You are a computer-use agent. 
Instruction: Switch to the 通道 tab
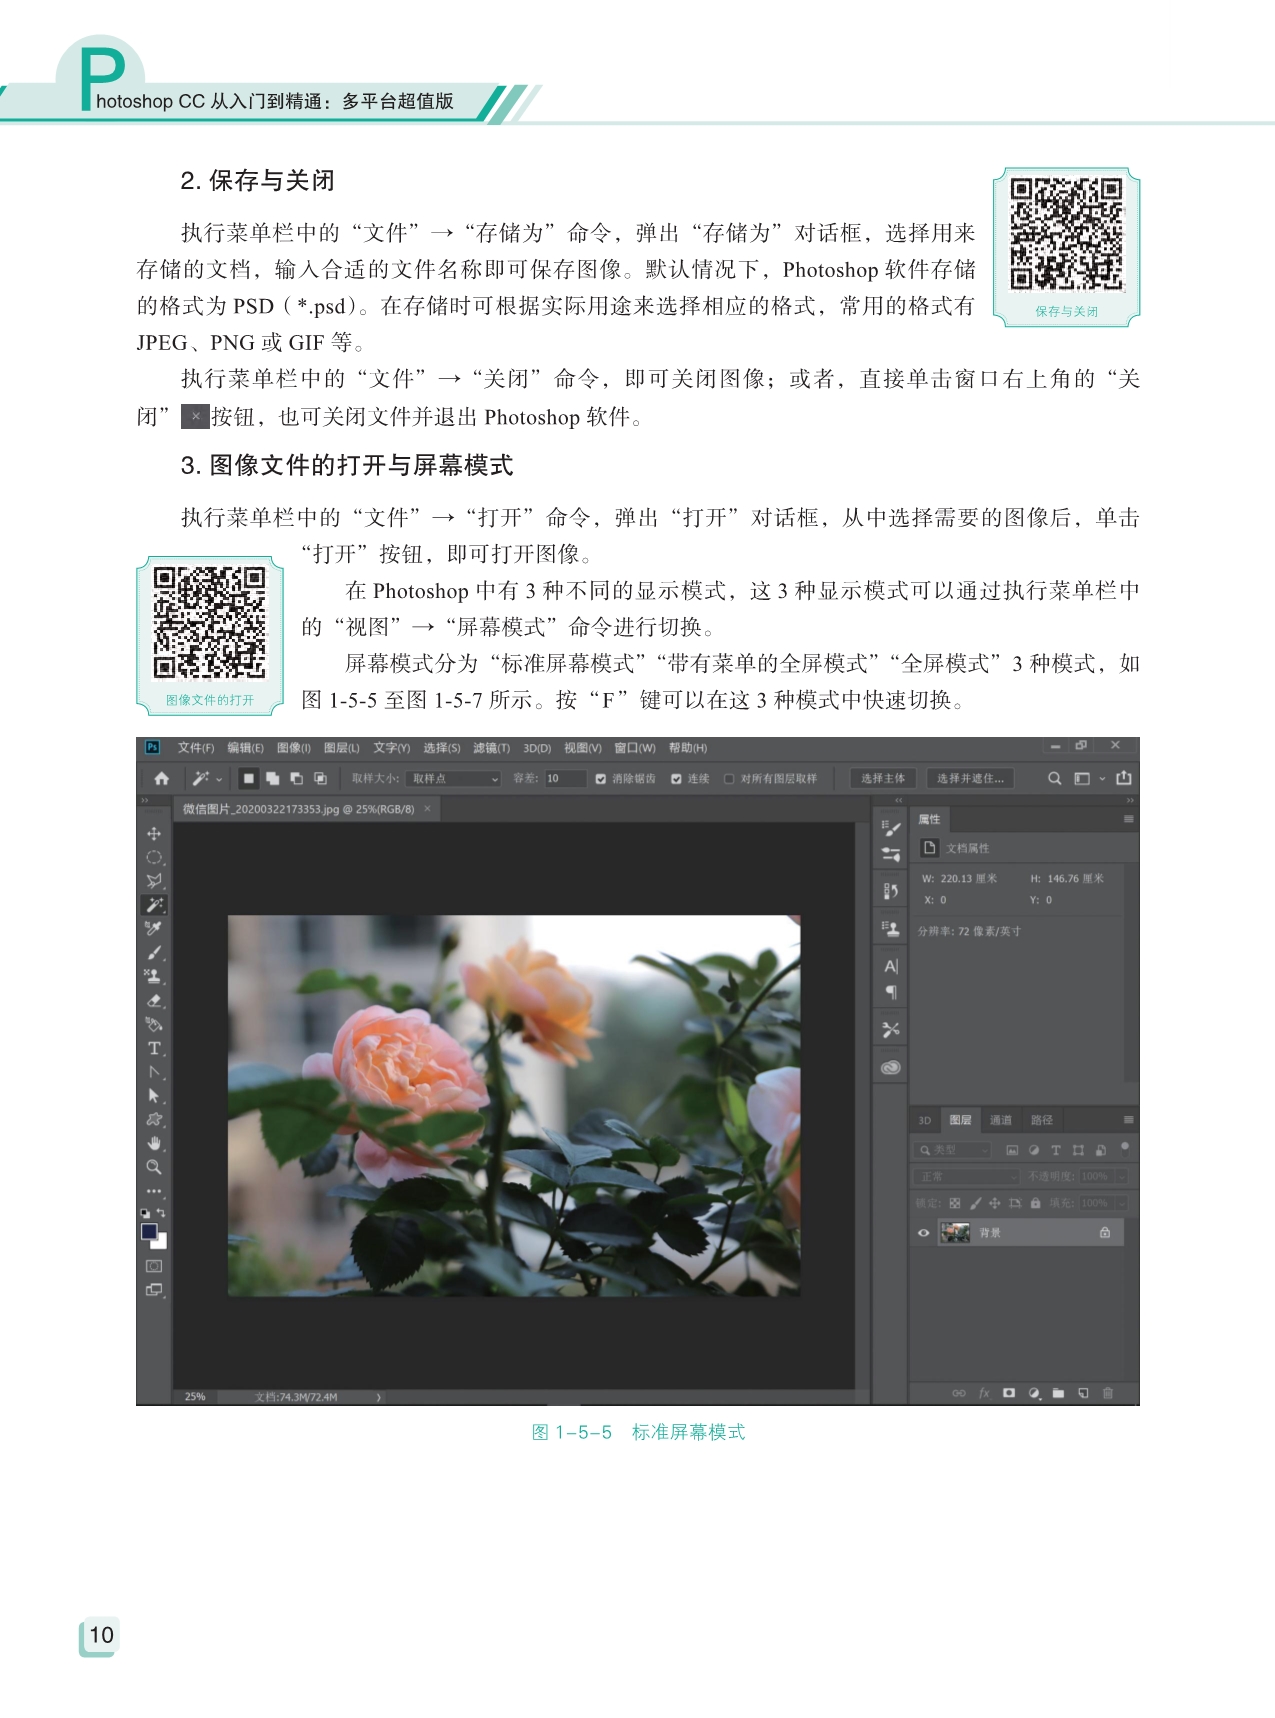coord(1000,1120)
